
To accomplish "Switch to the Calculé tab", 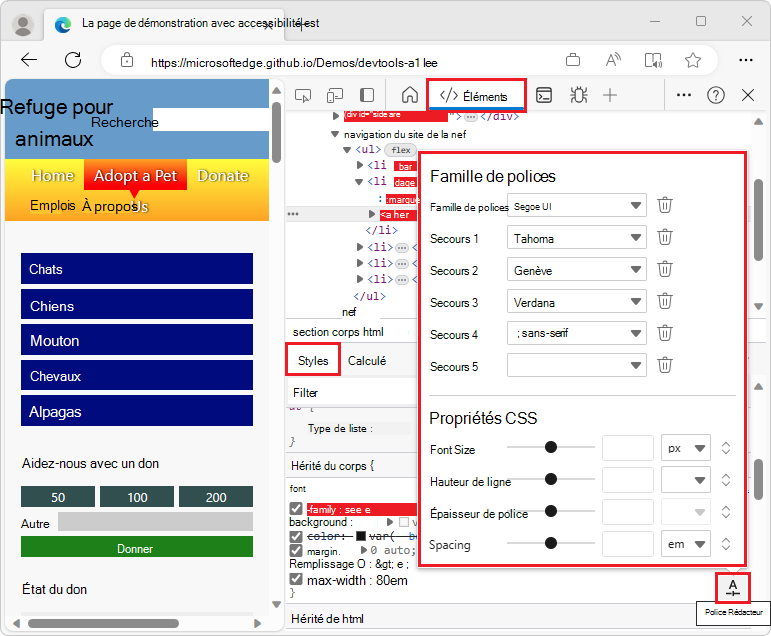I will [367, 361].
